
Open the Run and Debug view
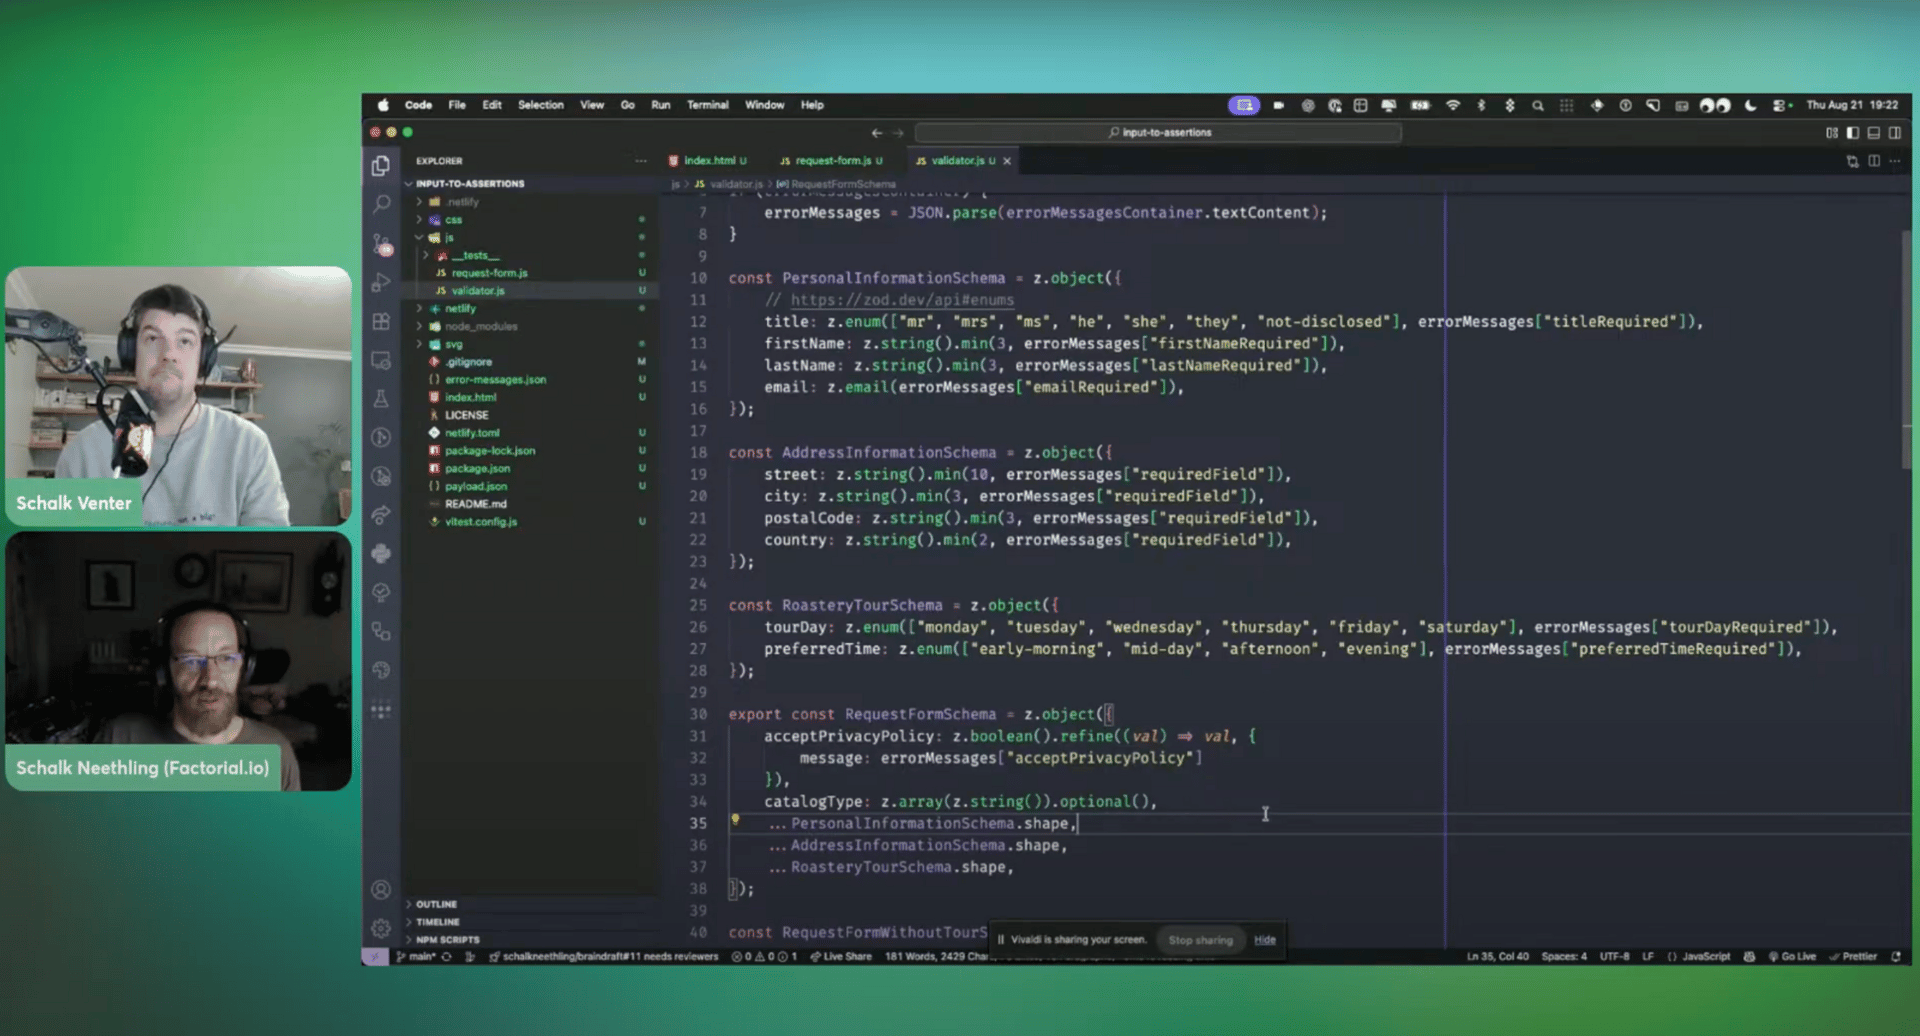[x=381, y=283]
